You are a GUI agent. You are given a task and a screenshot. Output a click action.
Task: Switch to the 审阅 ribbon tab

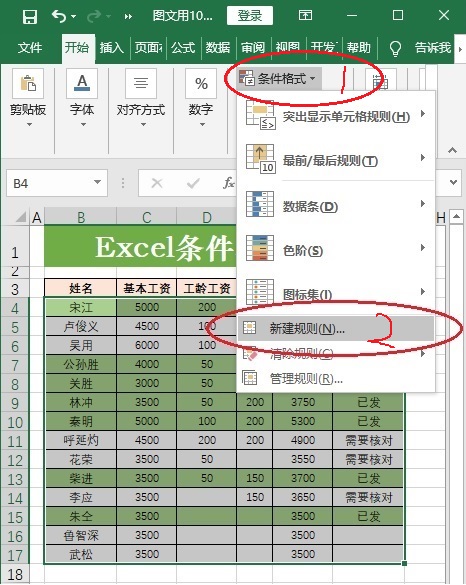(x=253, y=47)
